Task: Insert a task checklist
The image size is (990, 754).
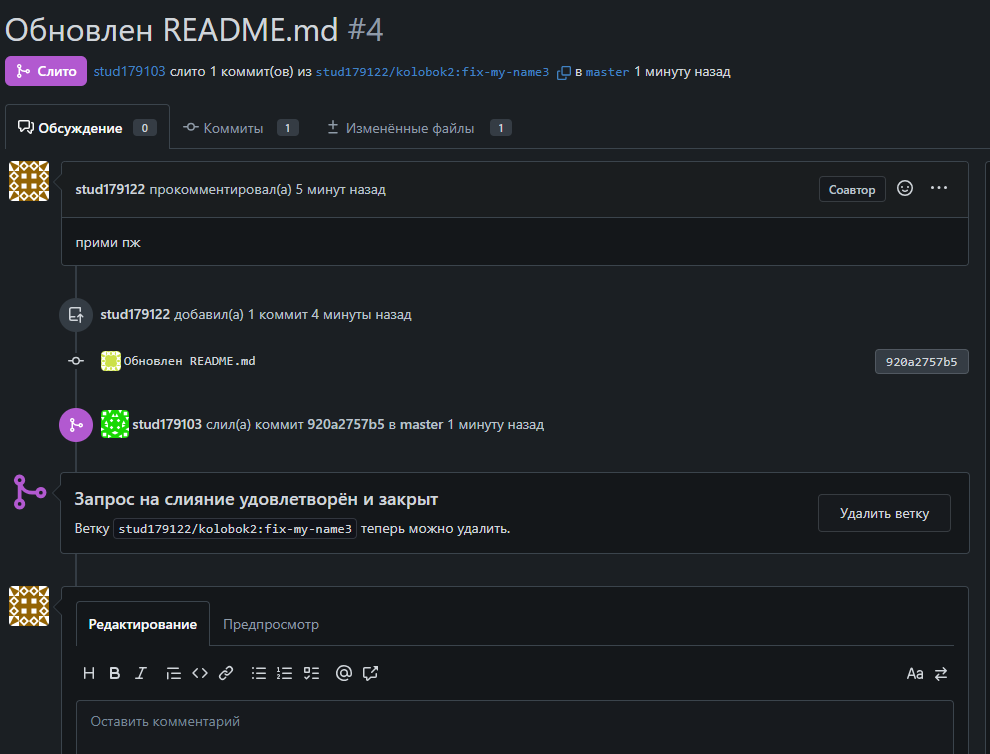Action: click(311, 674)
